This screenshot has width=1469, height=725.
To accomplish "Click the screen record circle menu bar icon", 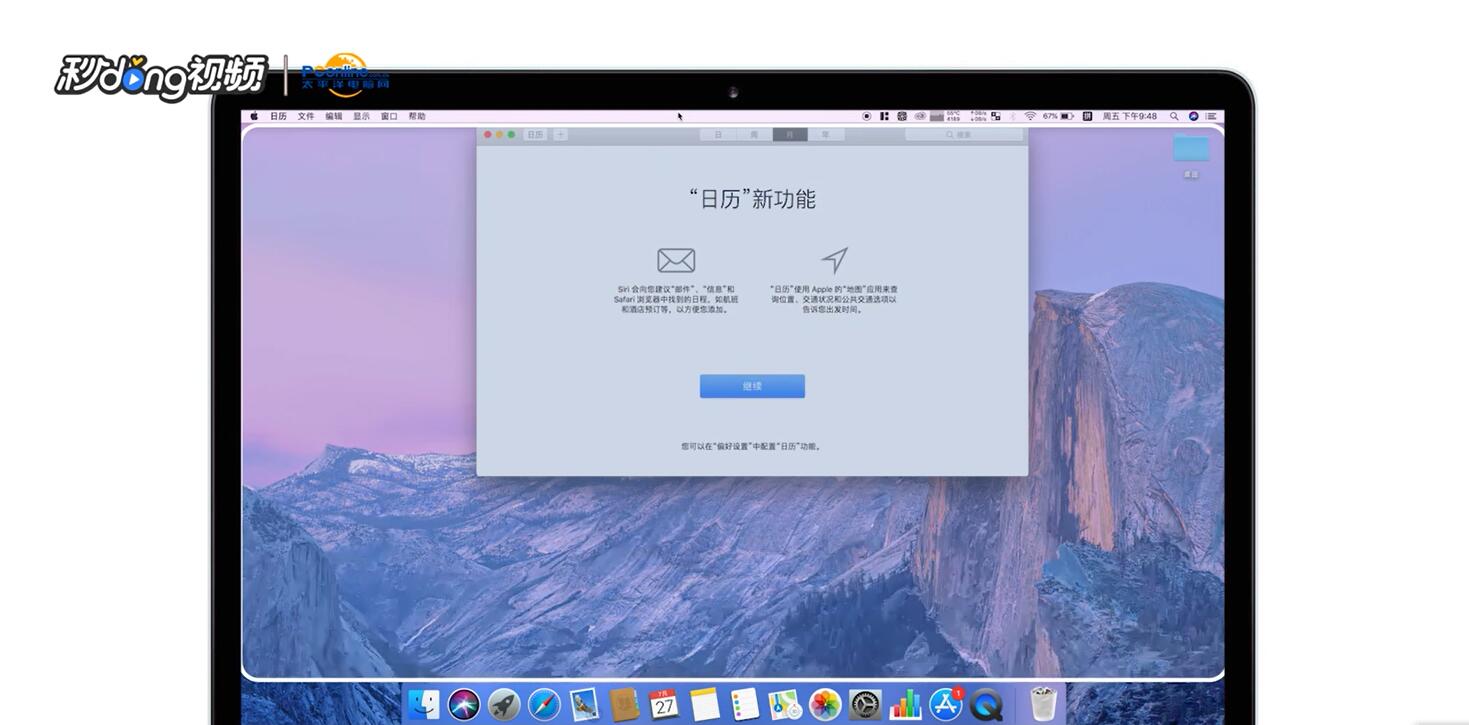I will 866,116.
